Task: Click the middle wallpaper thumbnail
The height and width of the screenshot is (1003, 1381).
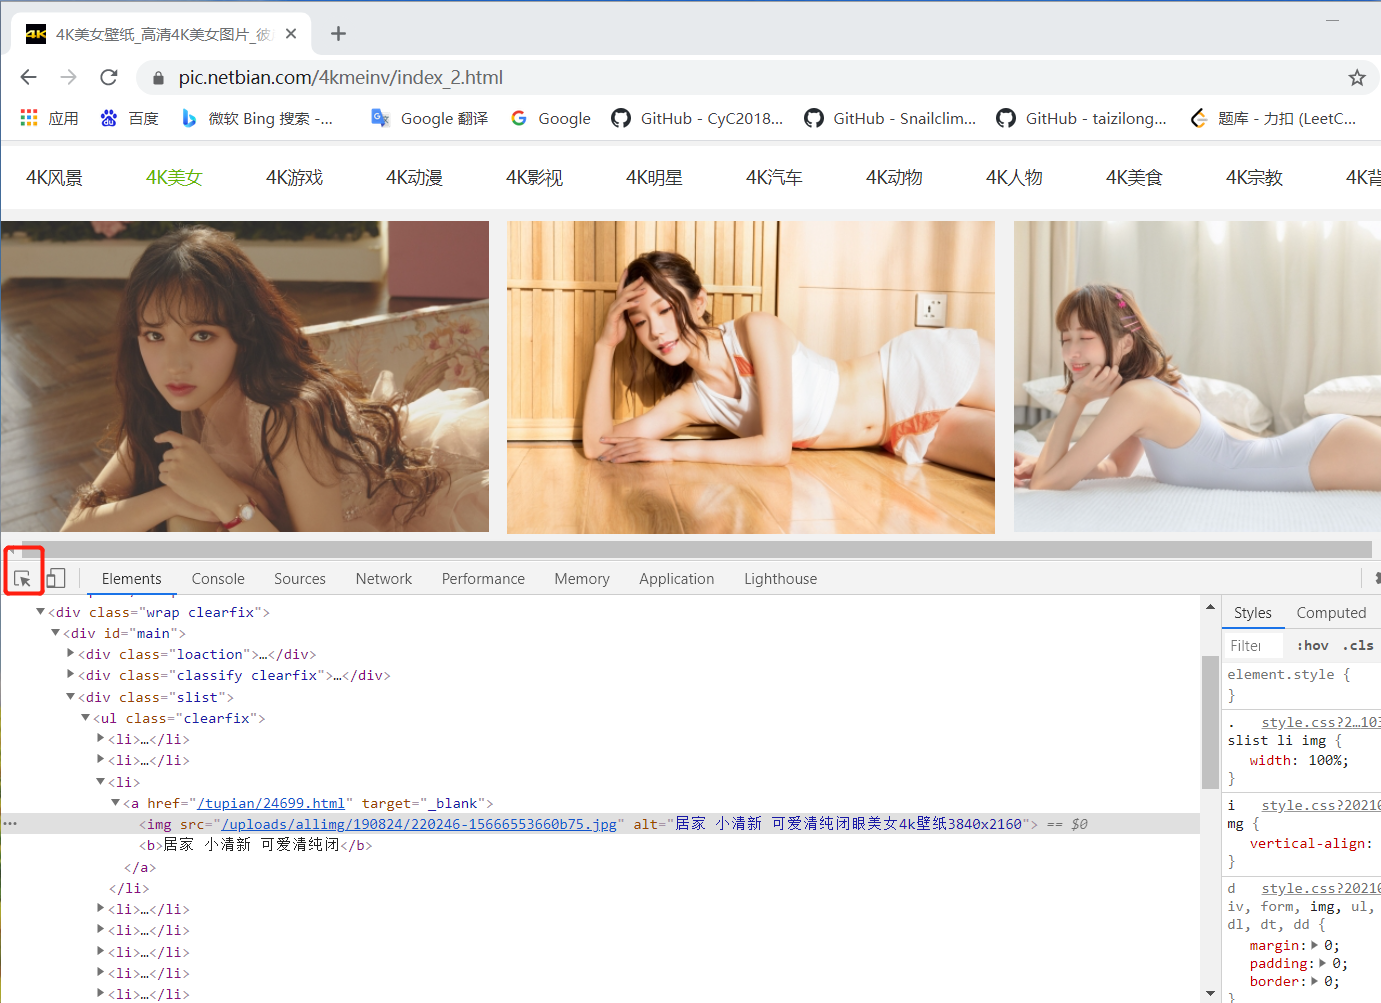Action: [751, 377]
